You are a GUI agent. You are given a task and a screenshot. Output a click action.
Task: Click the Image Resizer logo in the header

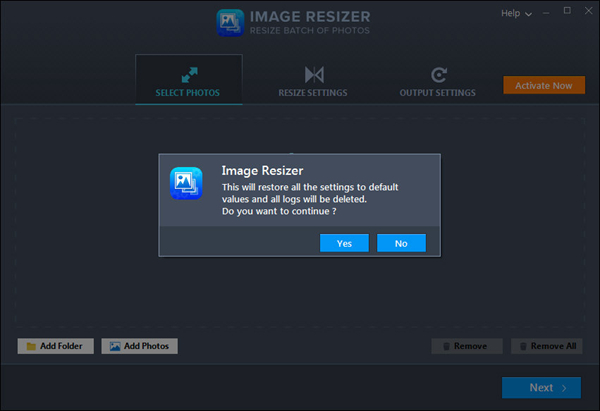pos(230,23)
